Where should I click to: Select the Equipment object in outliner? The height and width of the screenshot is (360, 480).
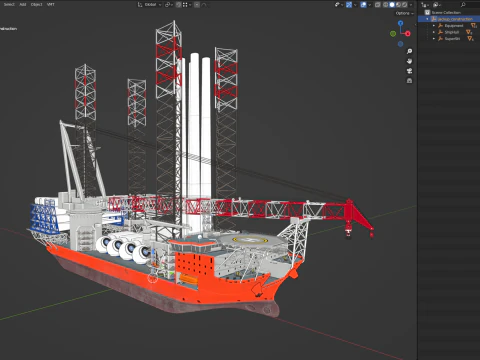[x=454, y=26]
